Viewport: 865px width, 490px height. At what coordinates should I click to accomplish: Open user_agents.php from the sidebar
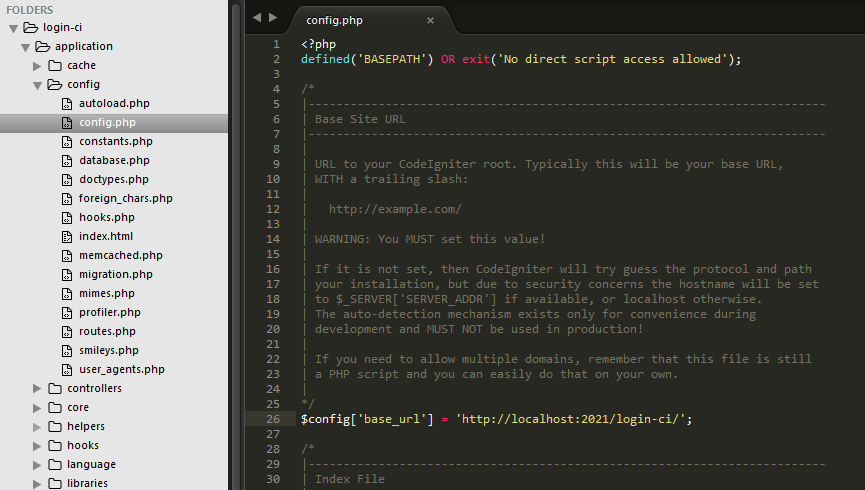(x=122, y=370)
